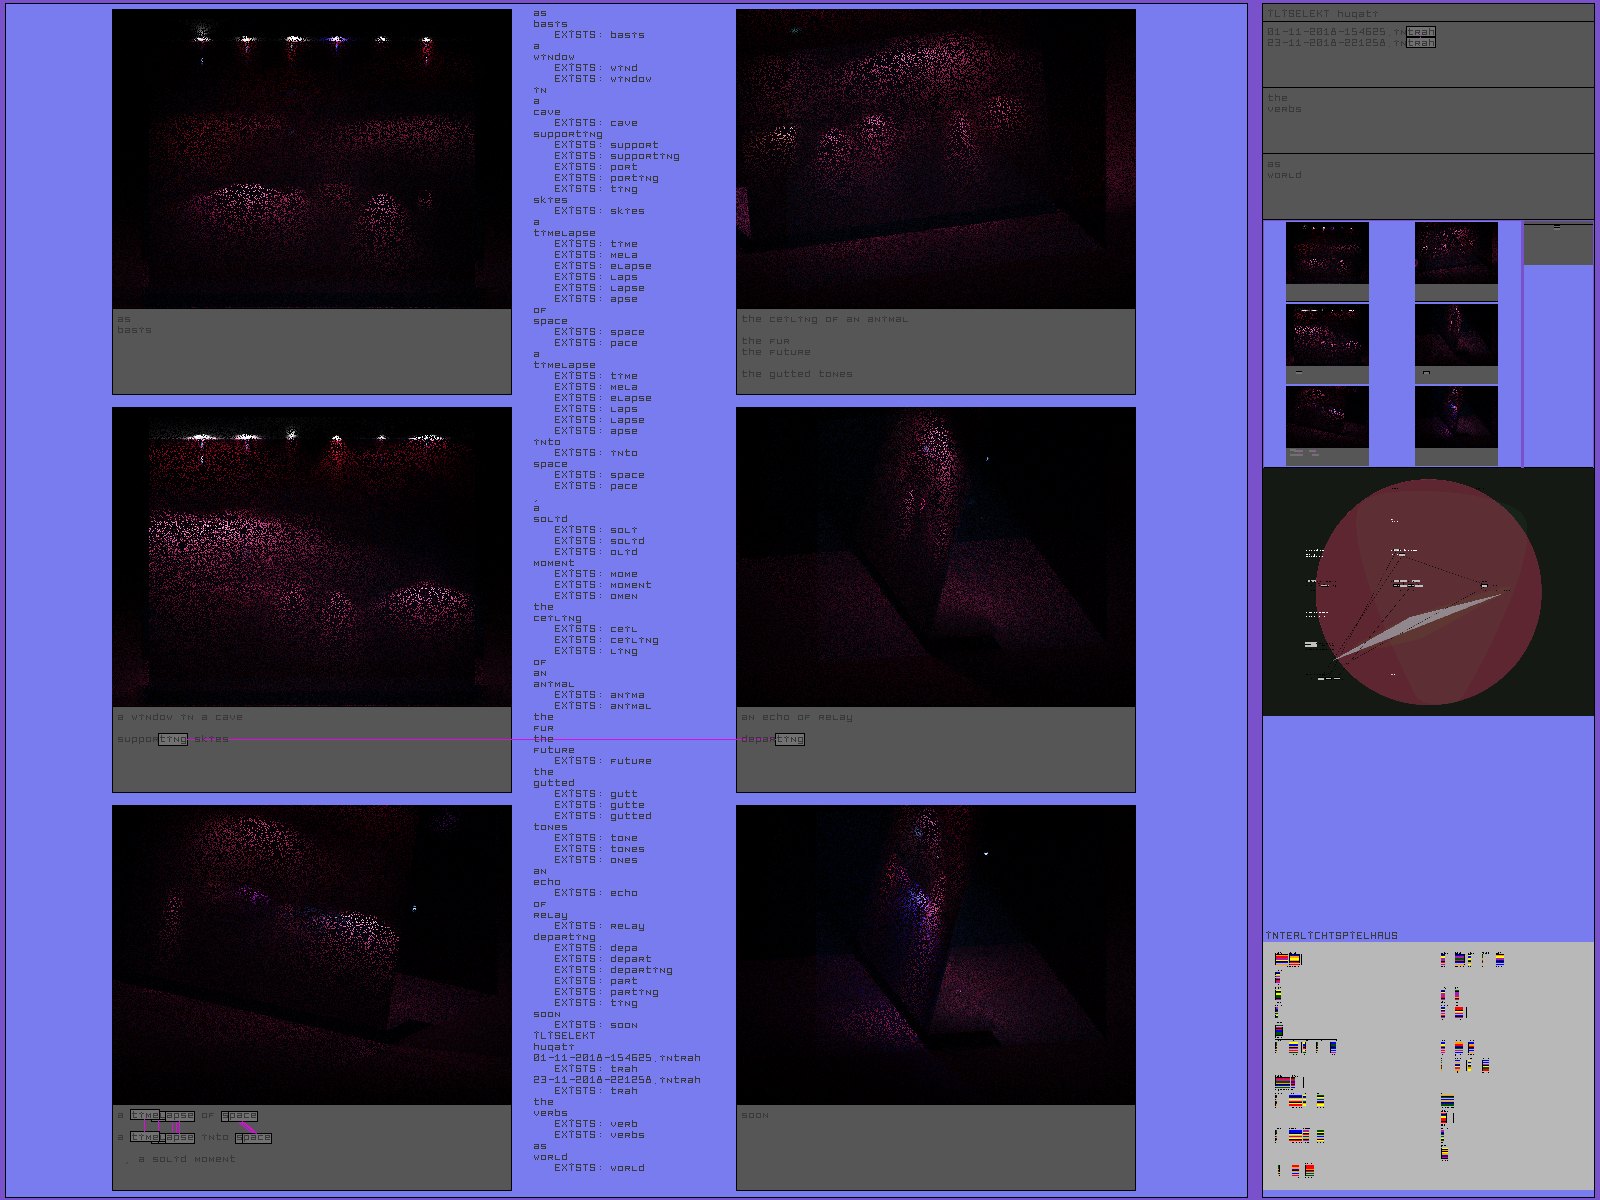Click the boxed 'ting' in 'departing'
The height and width of the screenshot is (1200, 1600).
click(790, 739)
